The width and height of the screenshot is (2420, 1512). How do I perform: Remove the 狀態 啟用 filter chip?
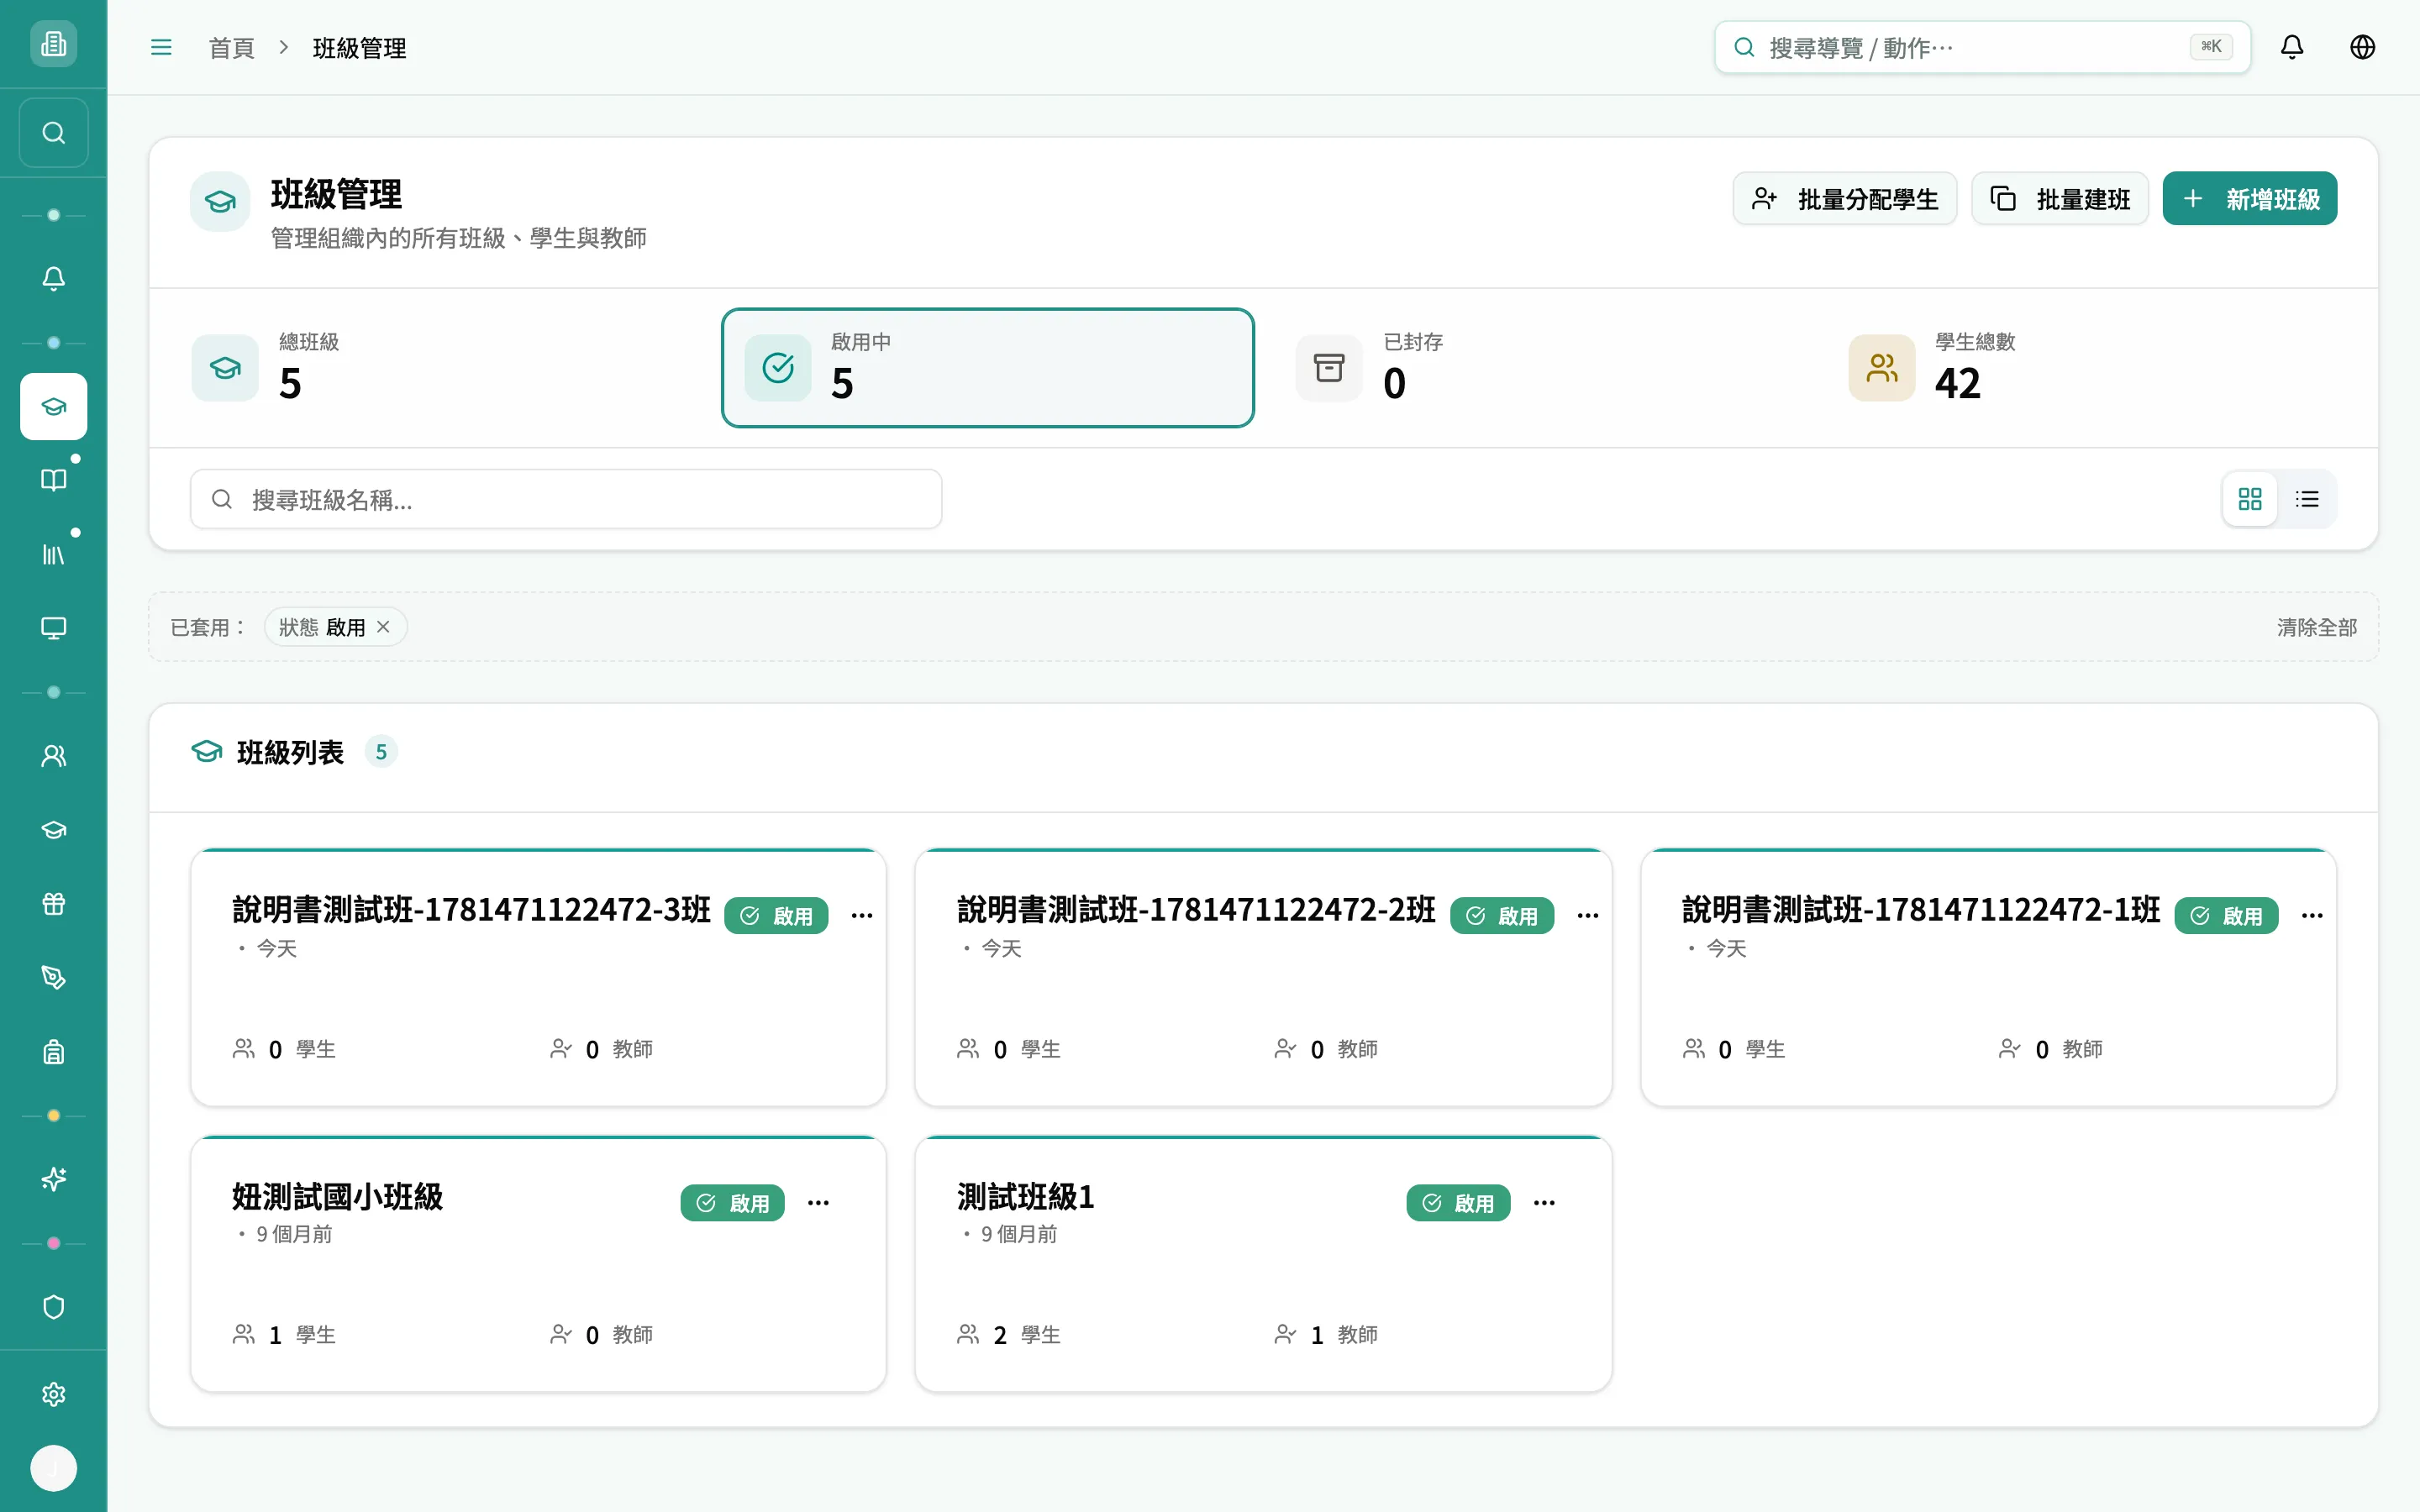(x=383, y=627)
